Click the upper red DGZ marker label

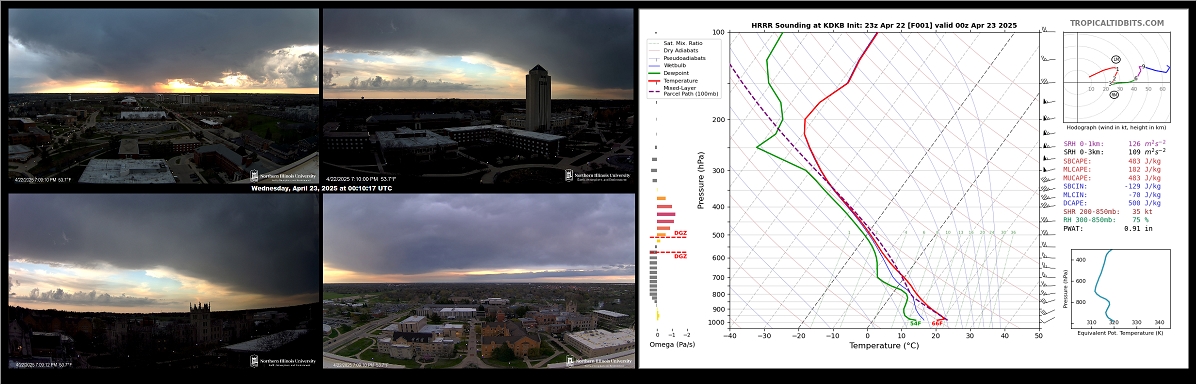pos(679,233)
